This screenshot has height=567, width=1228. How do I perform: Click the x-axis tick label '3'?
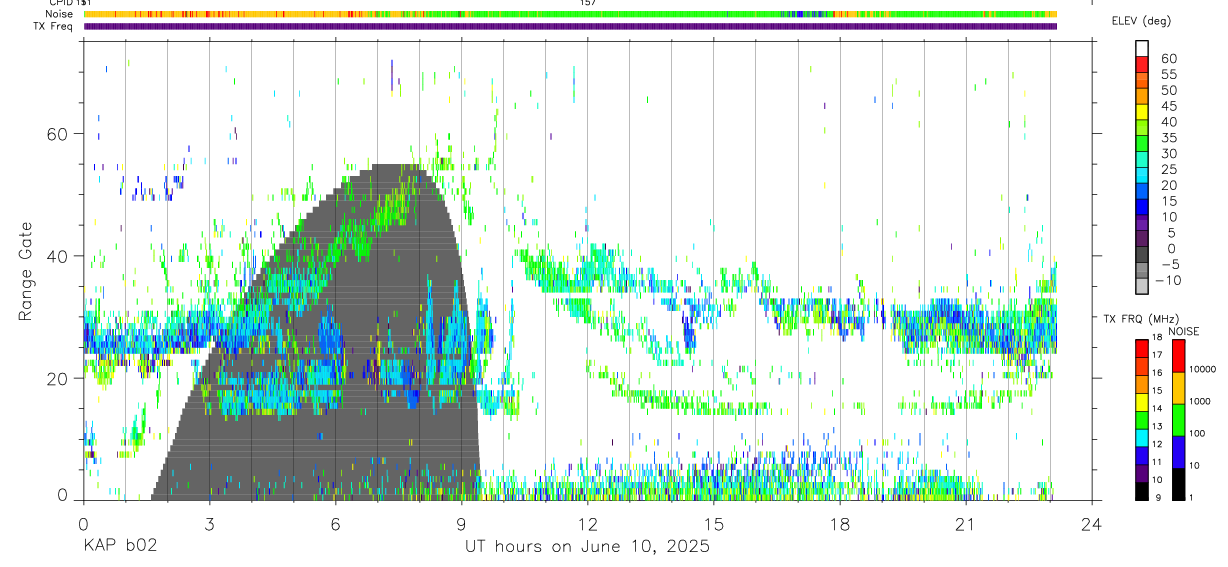pos(209,525)
